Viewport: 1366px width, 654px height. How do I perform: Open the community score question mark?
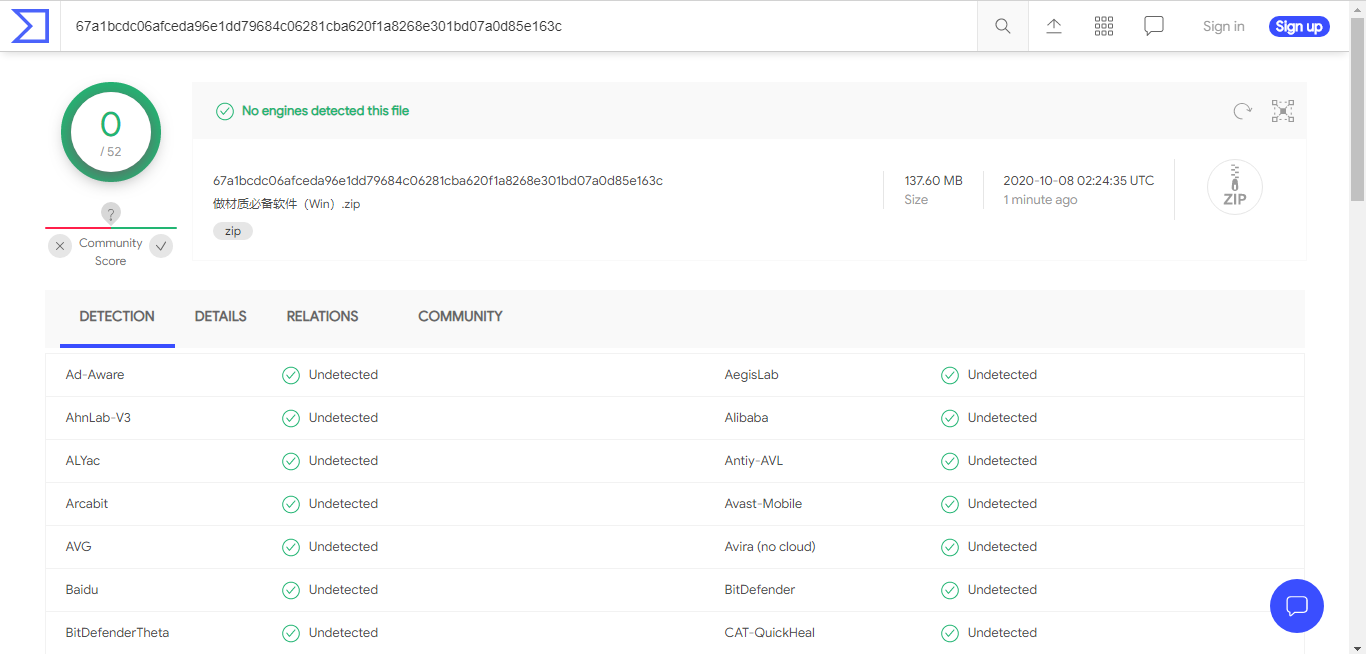[x=111, y=213]
